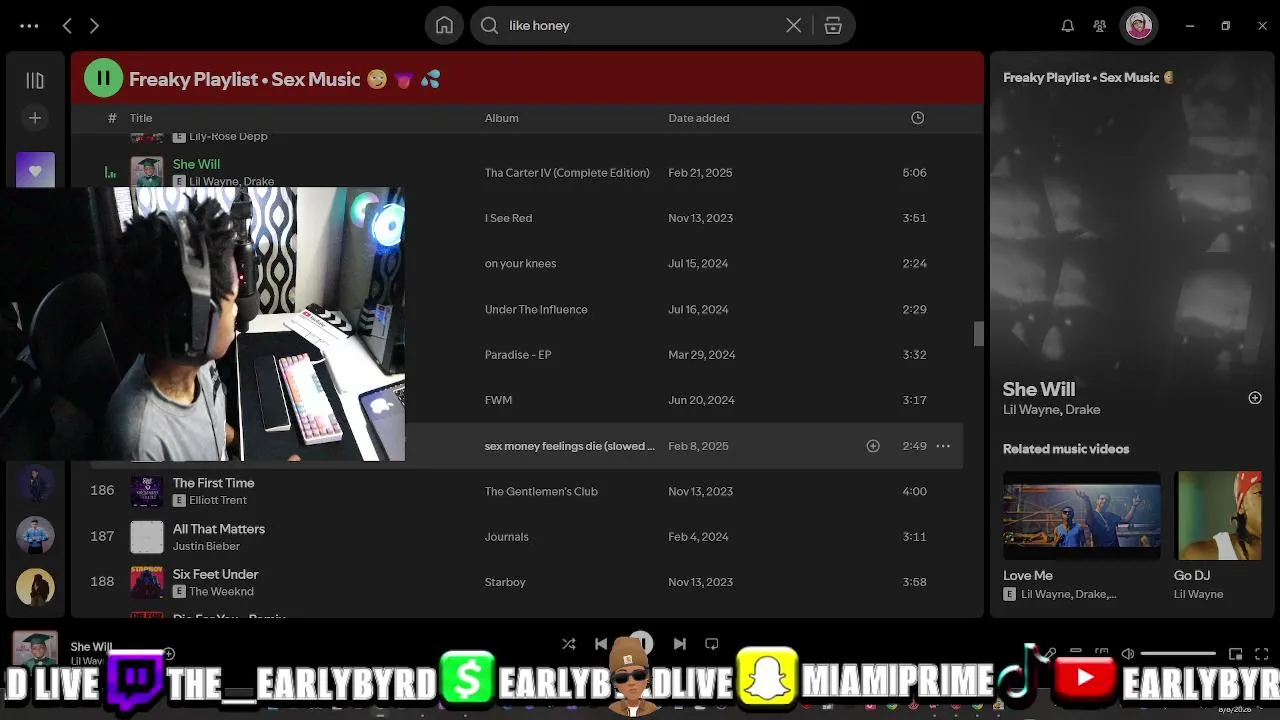
Task: Open album 'sex money feelings die (slowed'
Action: pos(570,446)
